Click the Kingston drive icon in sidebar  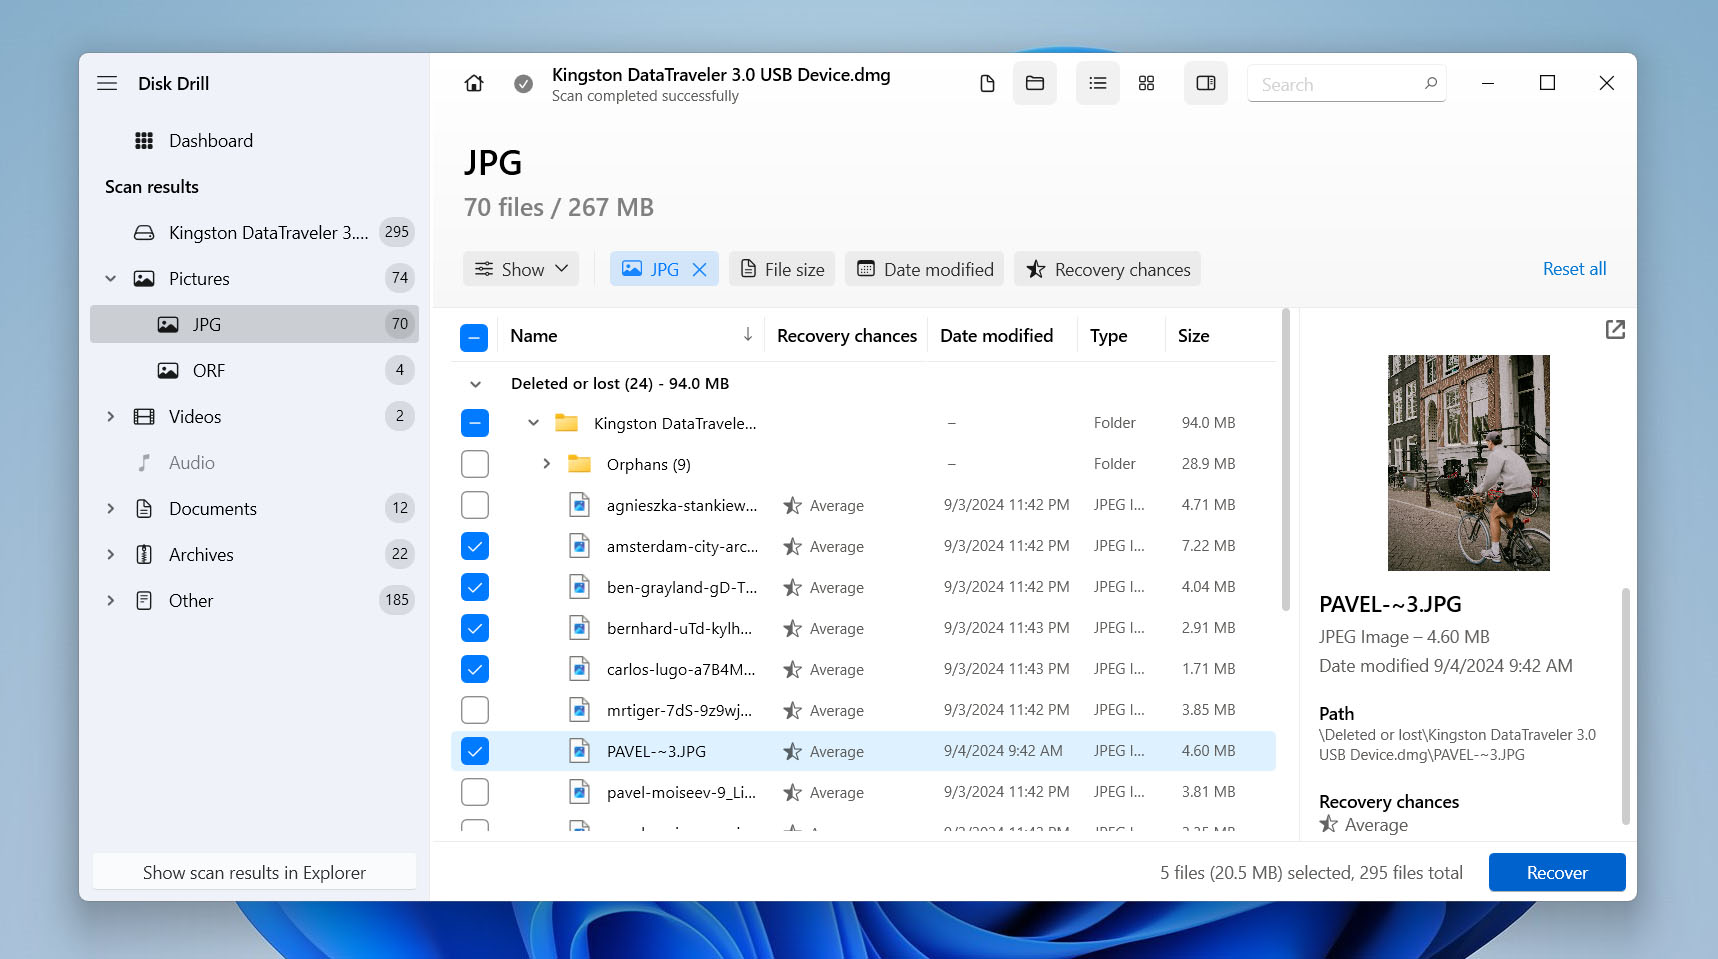144,233
